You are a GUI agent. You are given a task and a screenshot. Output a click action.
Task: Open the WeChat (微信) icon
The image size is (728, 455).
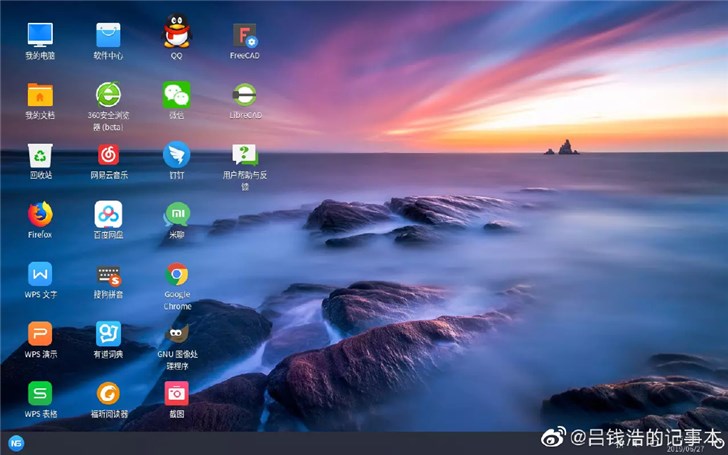[177, 95]
